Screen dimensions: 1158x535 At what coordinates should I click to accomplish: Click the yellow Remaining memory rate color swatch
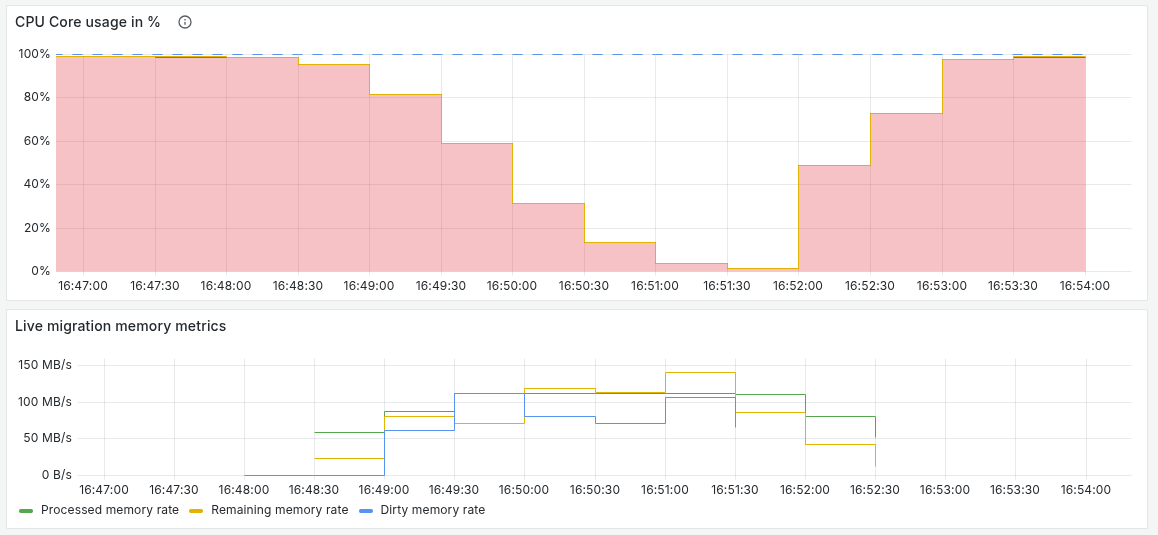196,511
